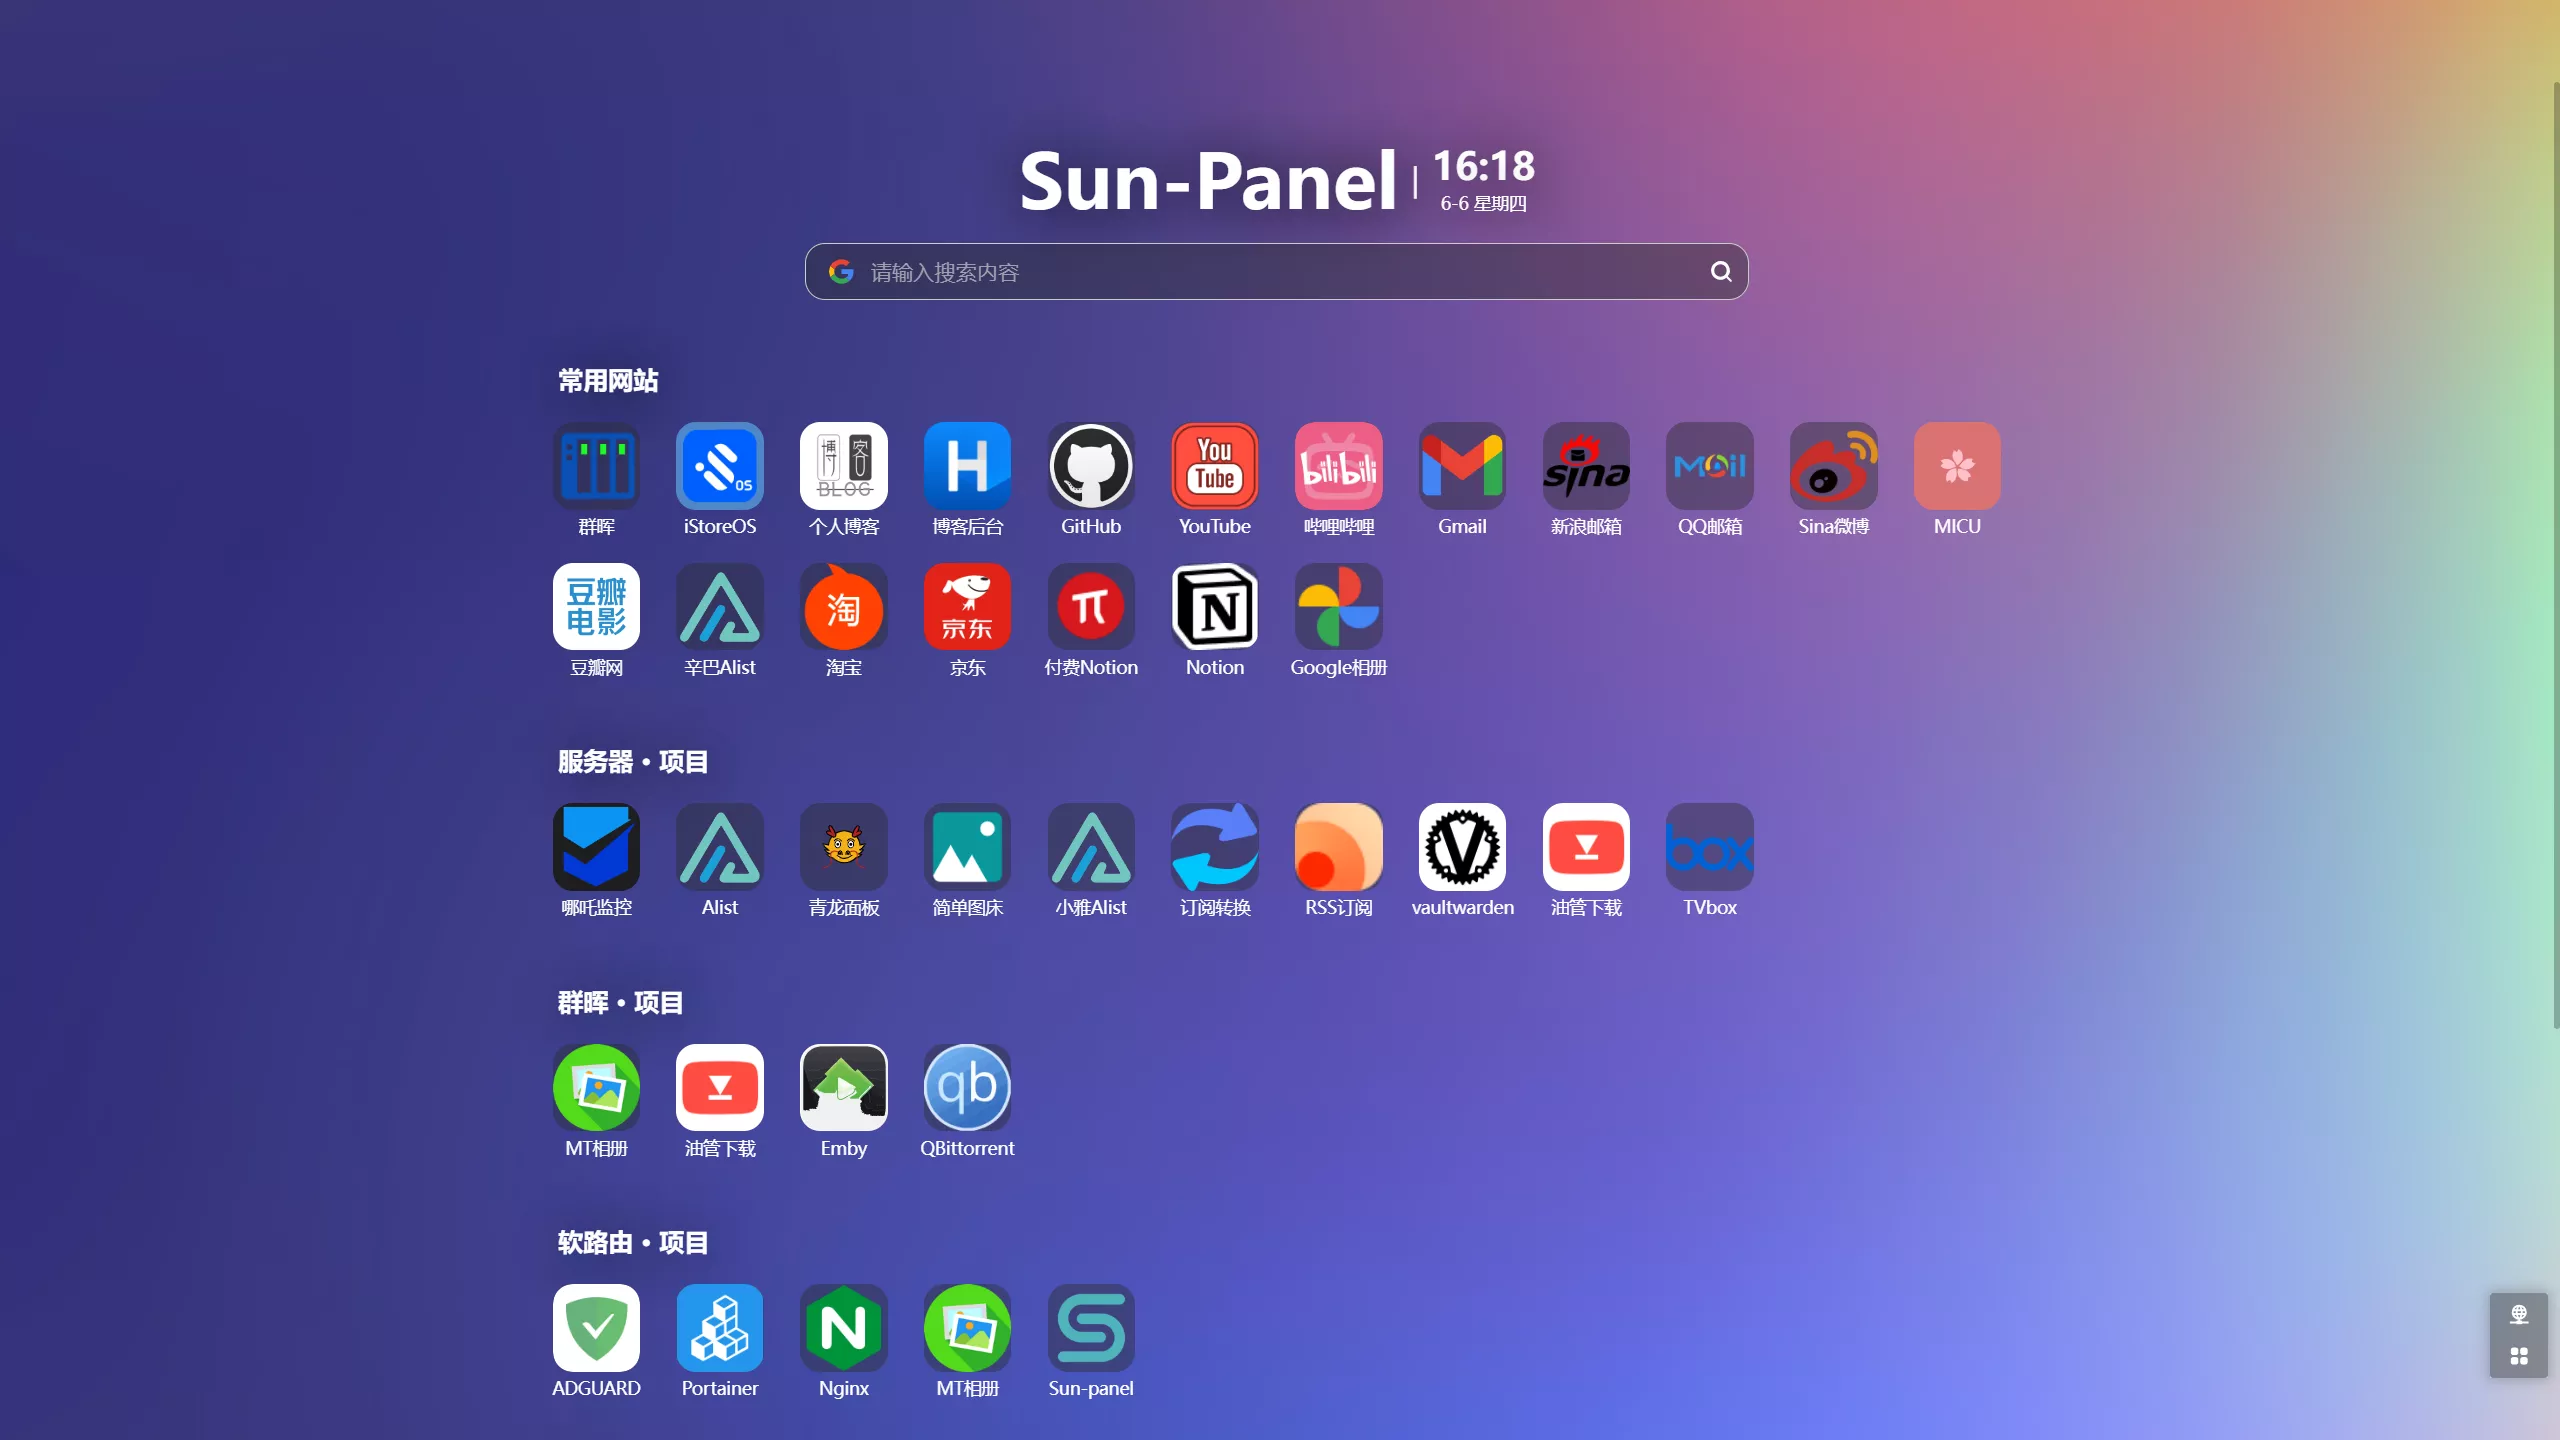Open the ADGUARD shortcut

point(596,1328)
